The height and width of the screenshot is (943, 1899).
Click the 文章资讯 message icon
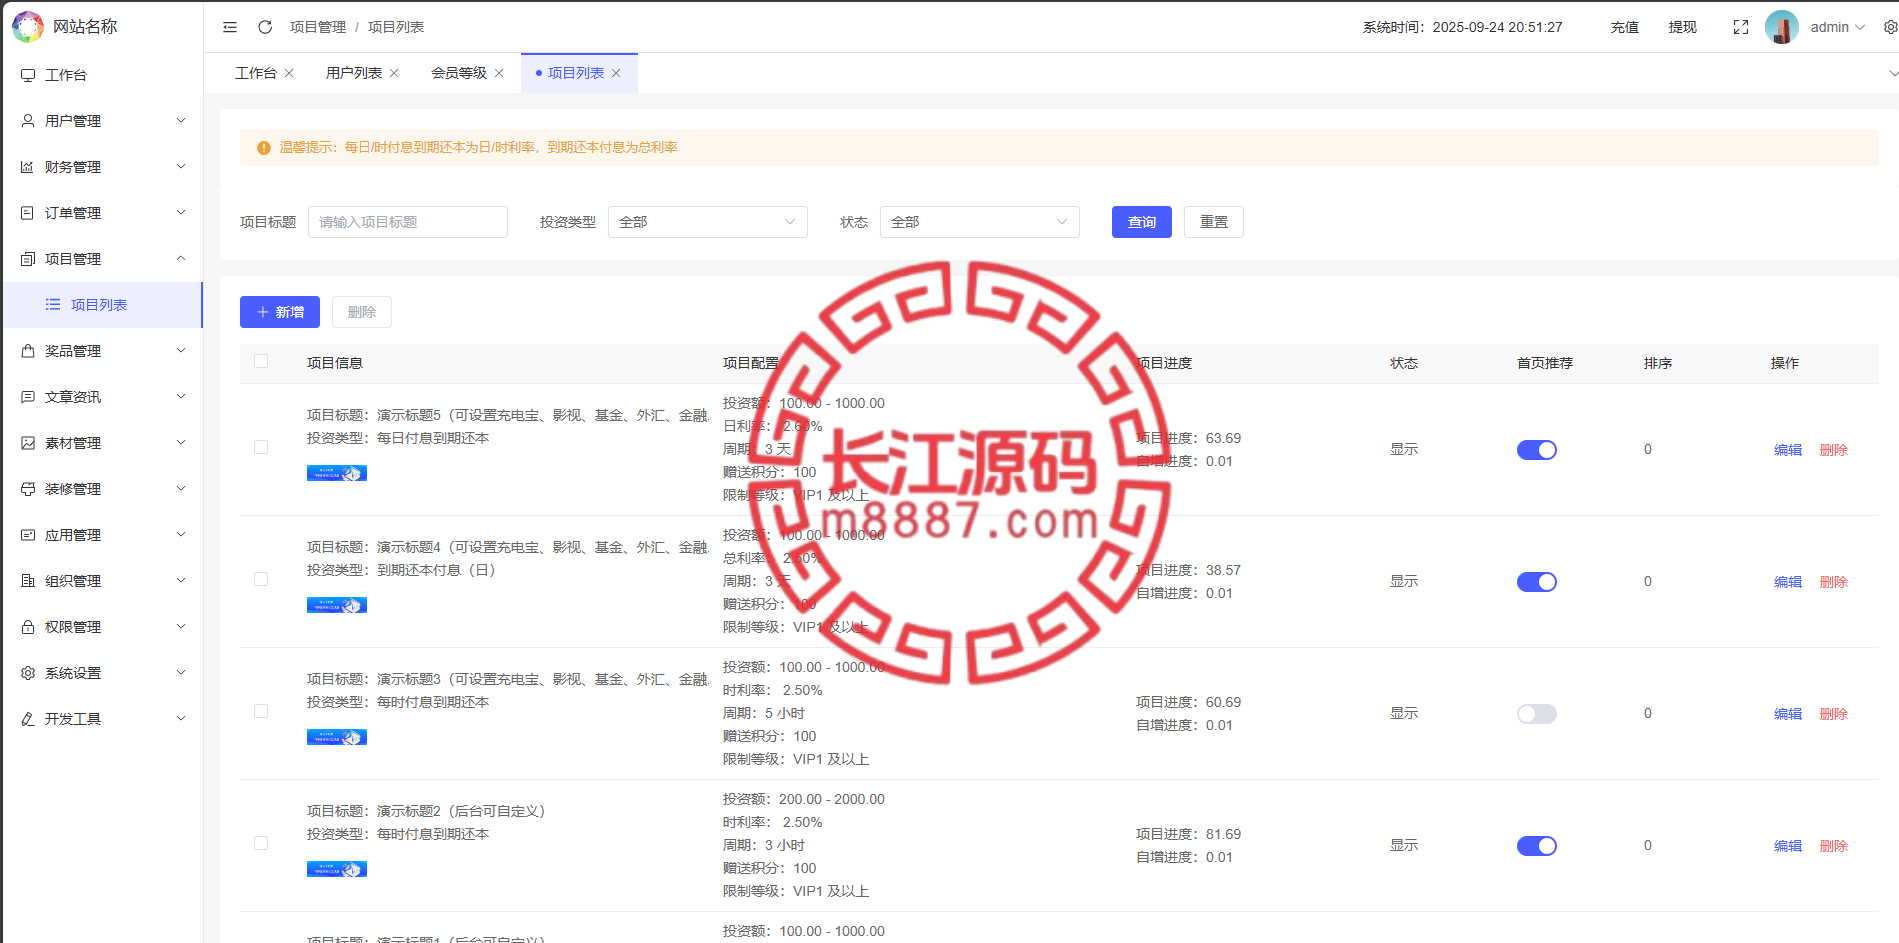click(x=28, y=397)
